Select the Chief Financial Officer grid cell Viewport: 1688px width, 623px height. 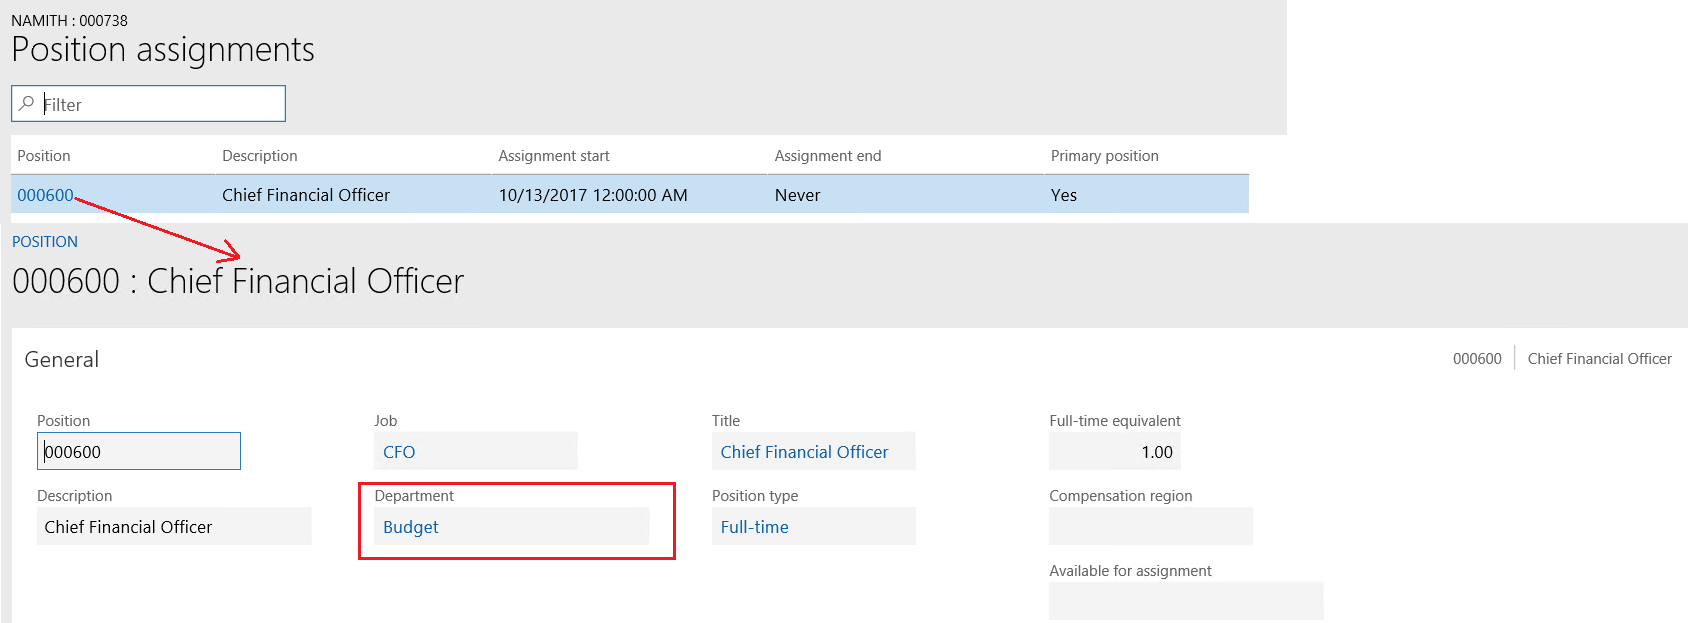(x=306, y=195)
